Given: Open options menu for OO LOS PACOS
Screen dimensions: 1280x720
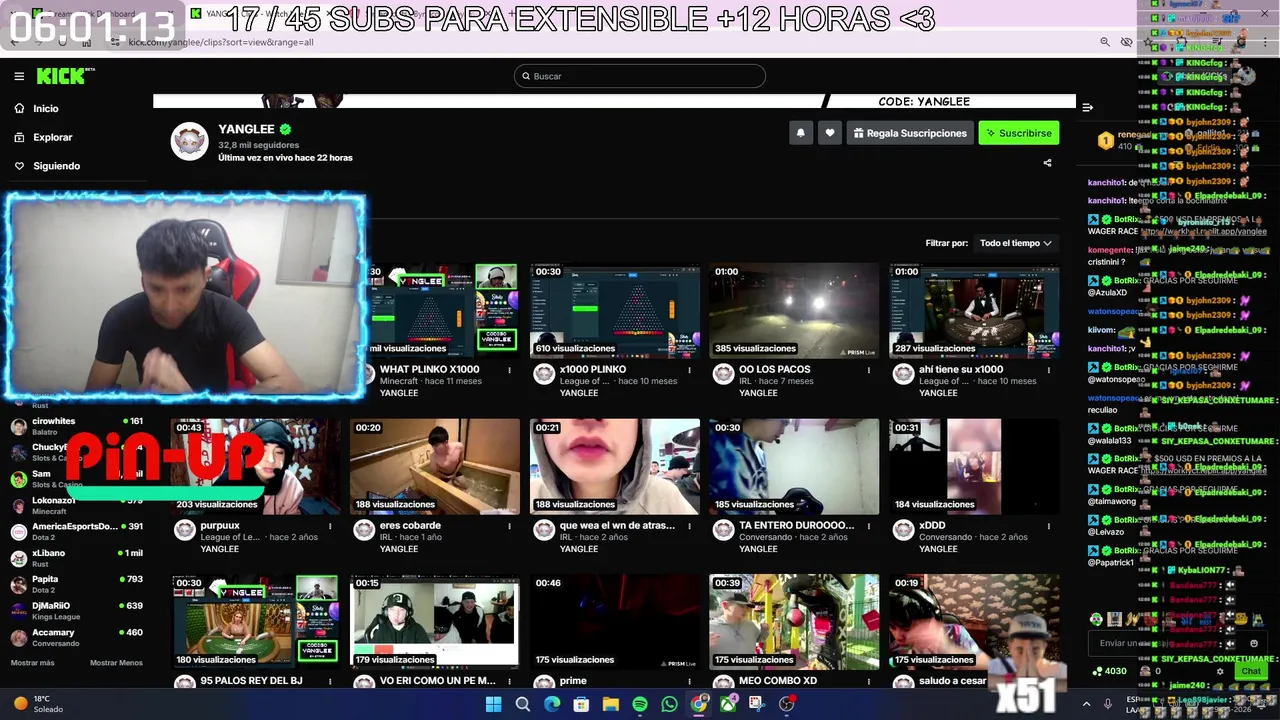Looking at the screenshot, I should (x=868, y=370).
